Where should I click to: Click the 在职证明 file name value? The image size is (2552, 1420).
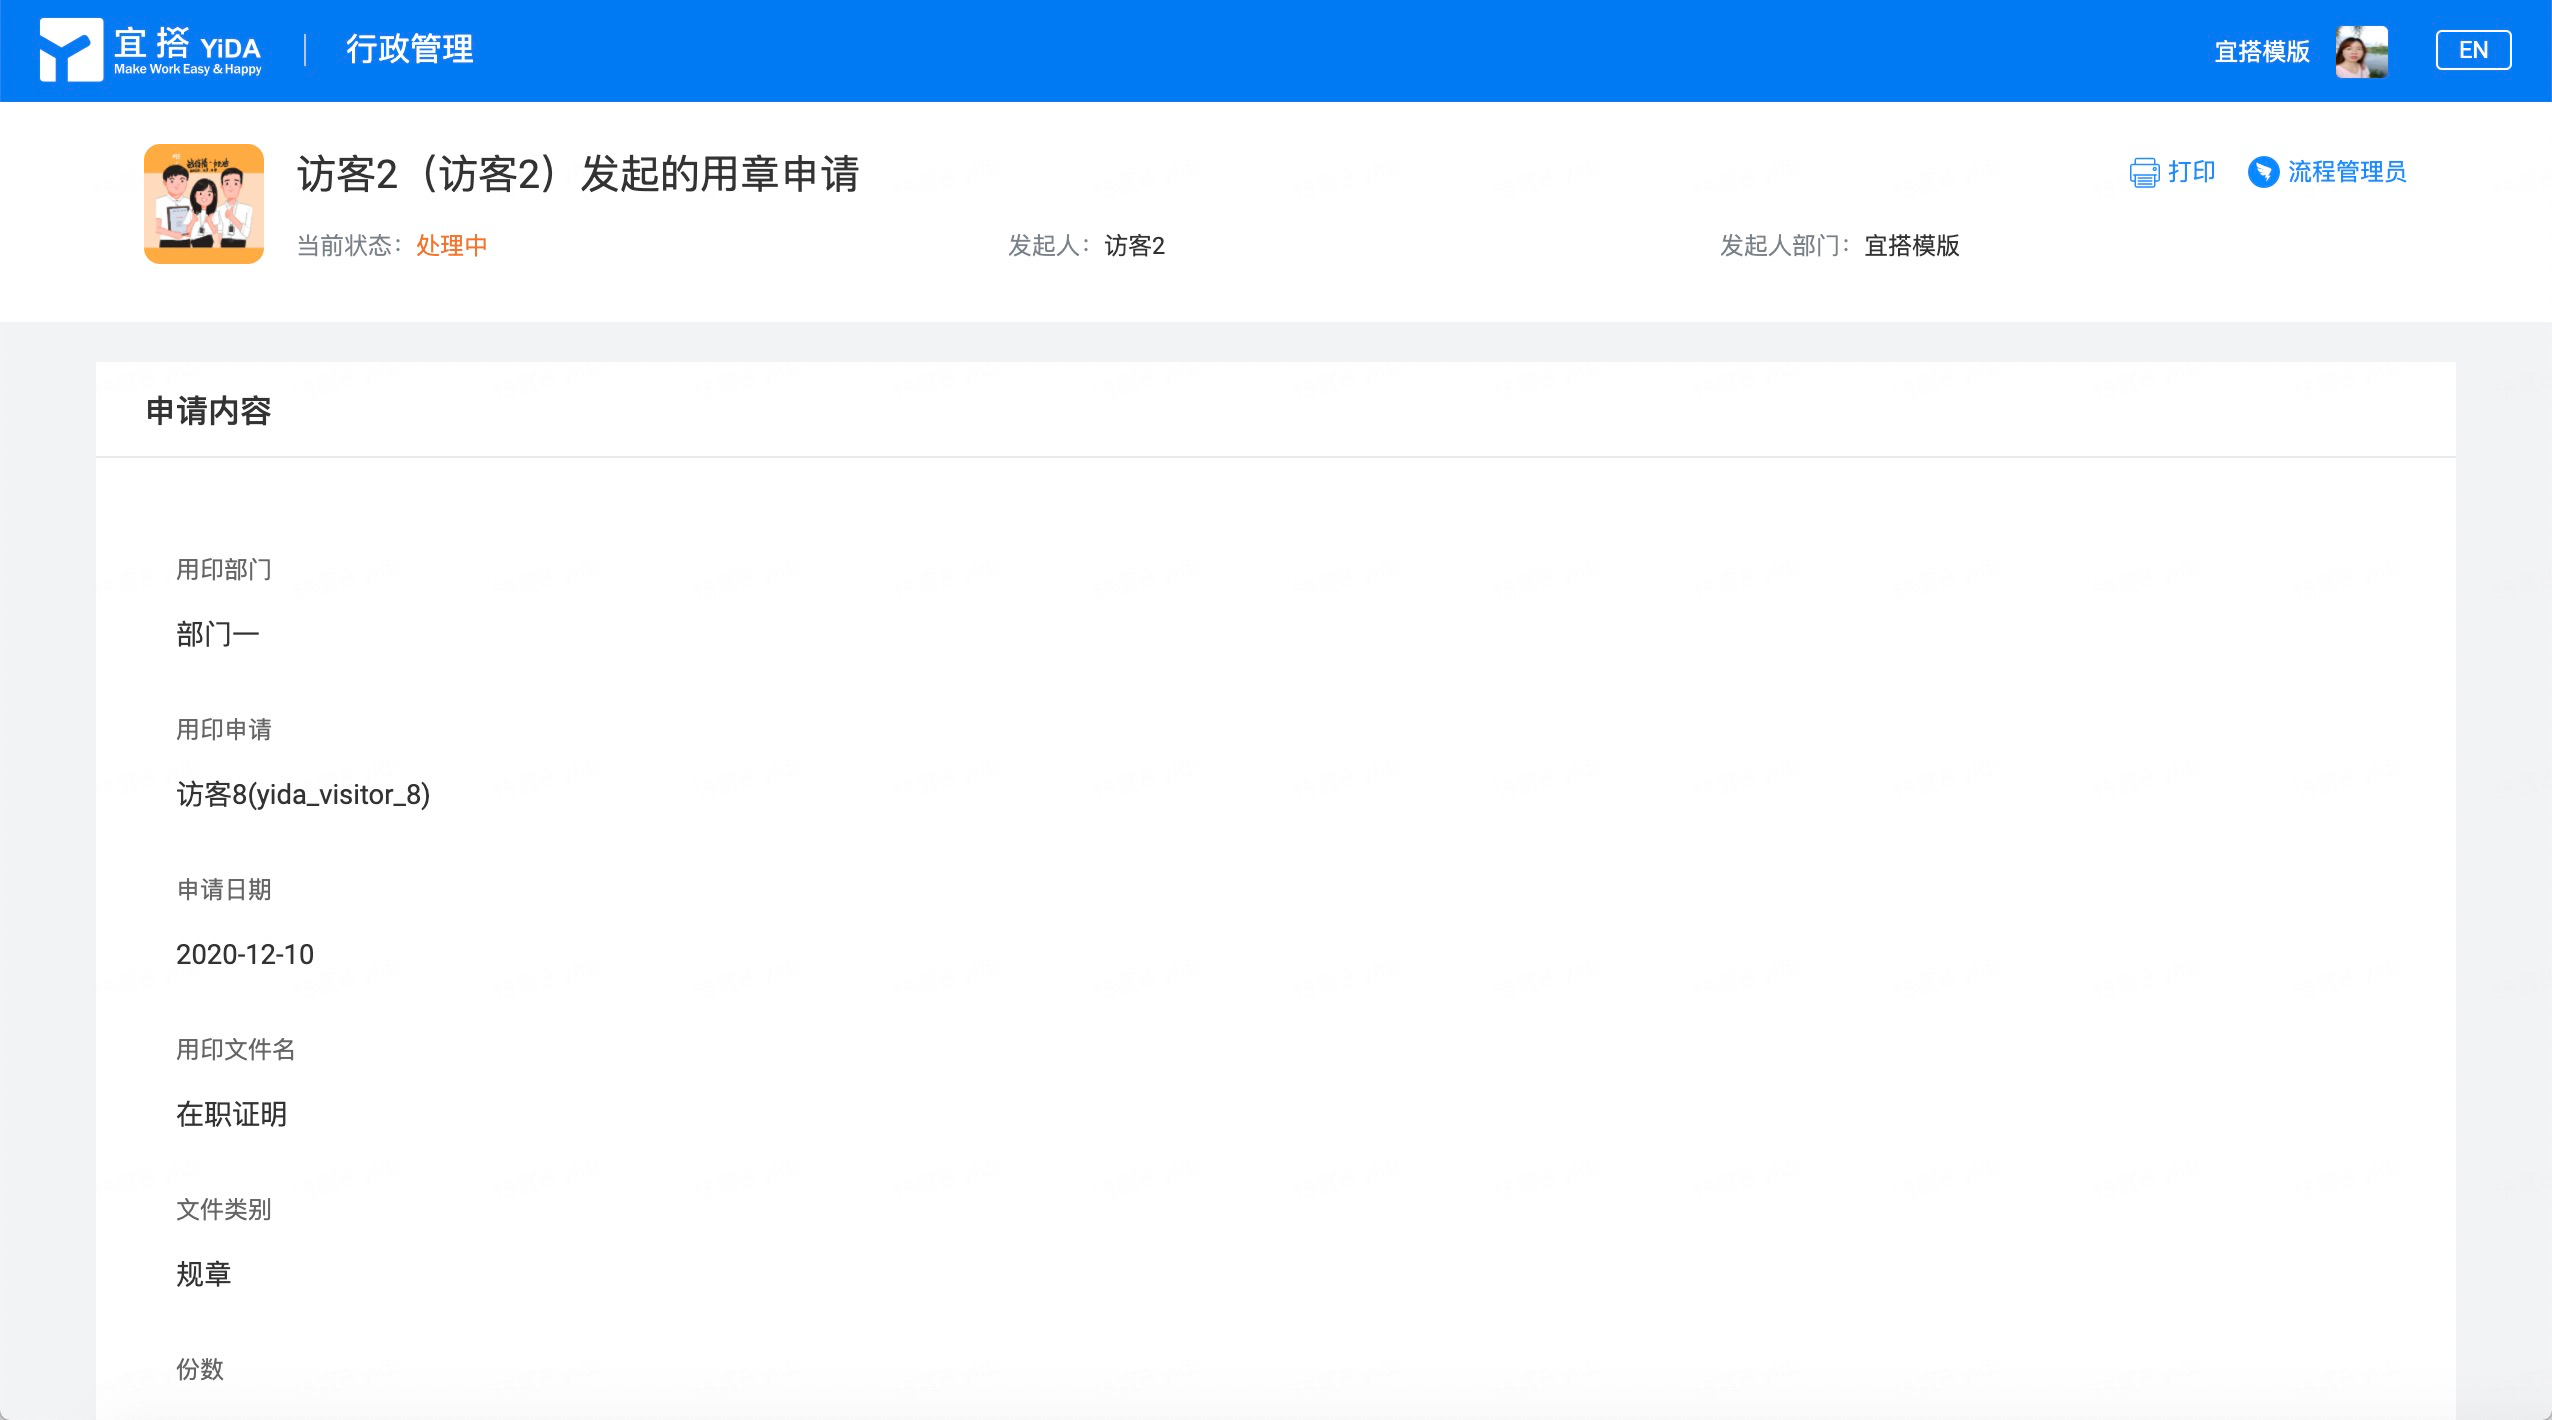231,1114
